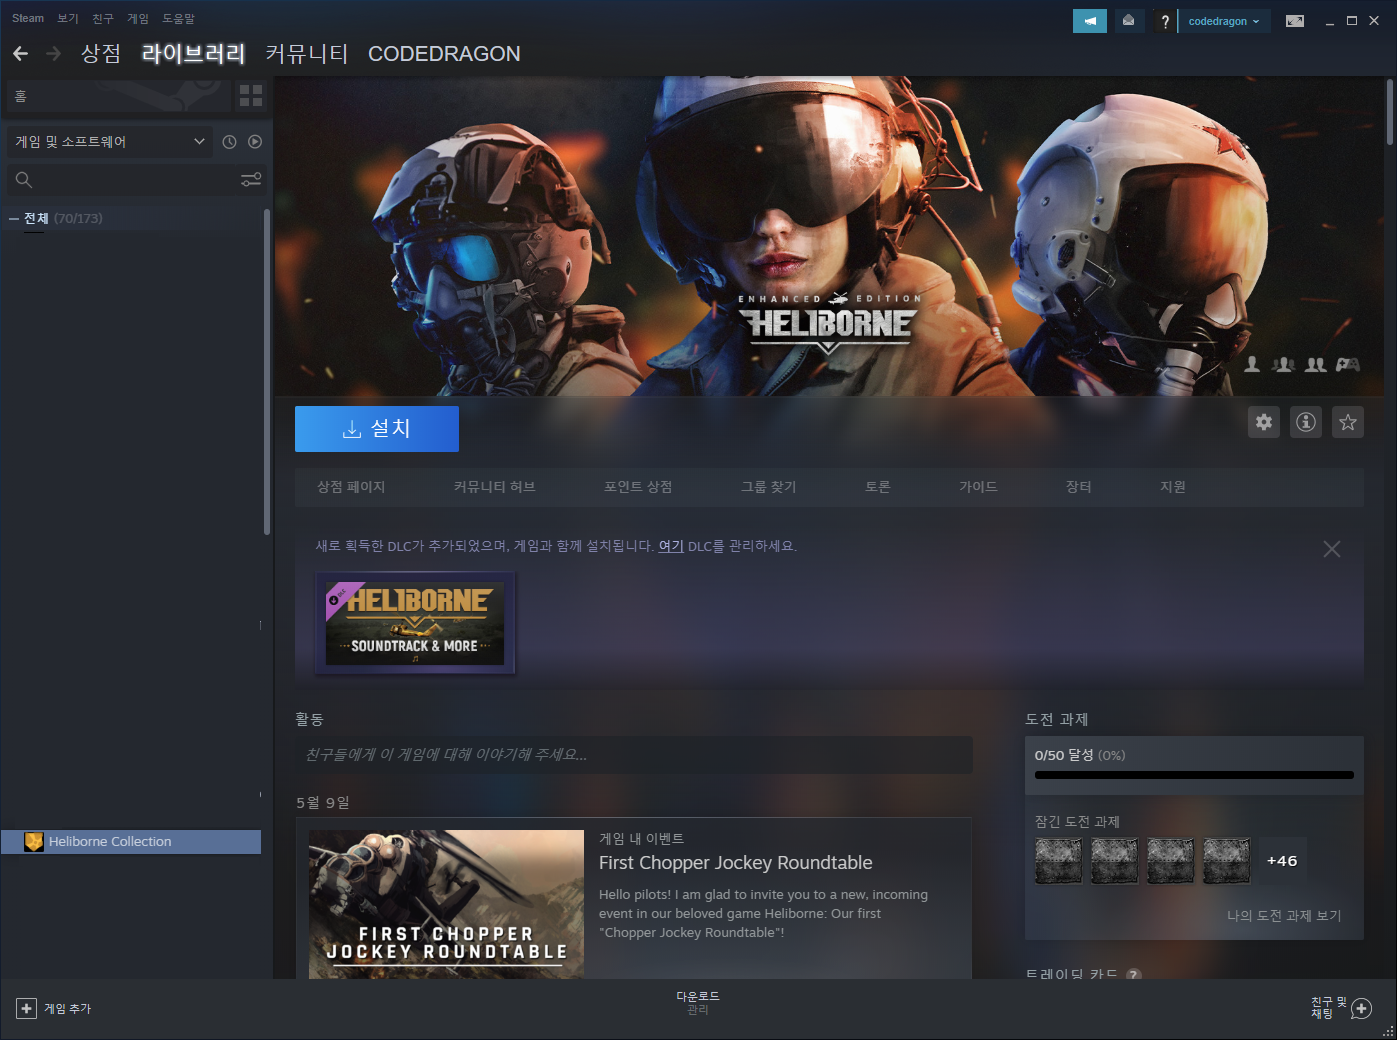Image resolution: width=1397 pixels, height=1040 pixels.
Task: Open 토론 link
Action: click(878, 487)
